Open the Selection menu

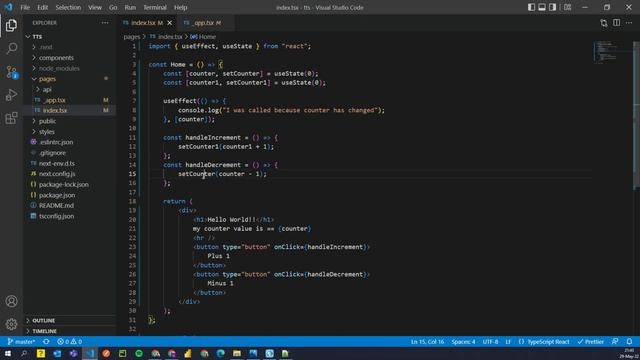[x=68, y=7]
